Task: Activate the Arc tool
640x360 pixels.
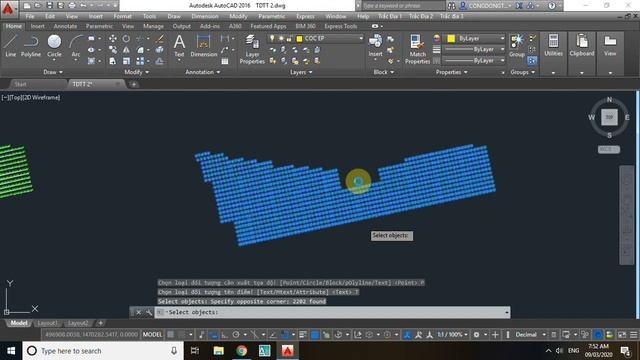Action: pyautogui.click(x=76, y=45)
